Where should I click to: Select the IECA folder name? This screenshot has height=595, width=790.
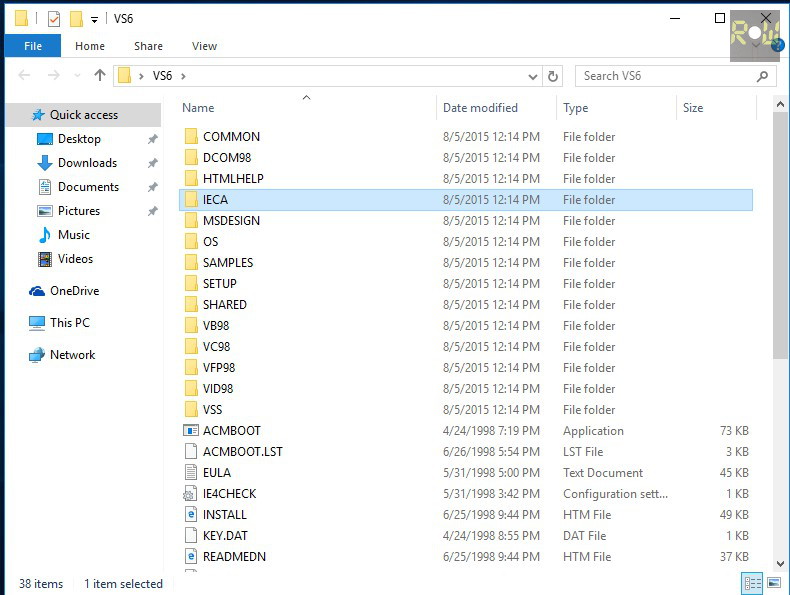(215, 200)
